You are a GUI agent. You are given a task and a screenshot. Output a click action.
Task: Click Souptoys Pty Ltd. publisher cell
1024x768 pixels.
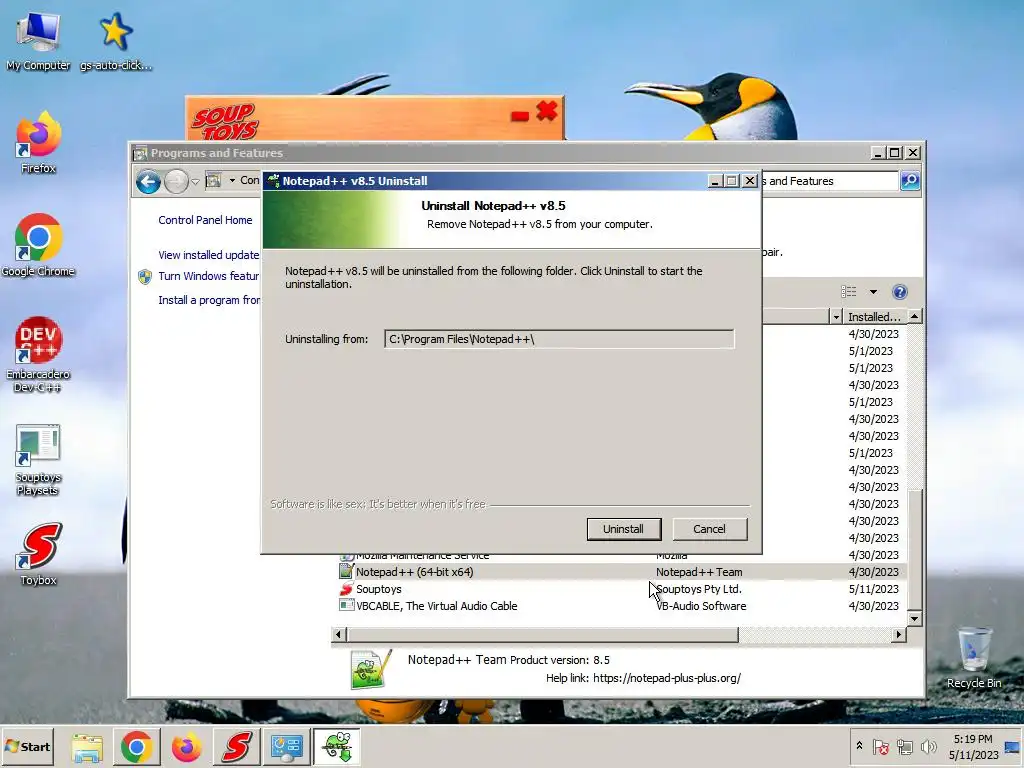(699, 589)
